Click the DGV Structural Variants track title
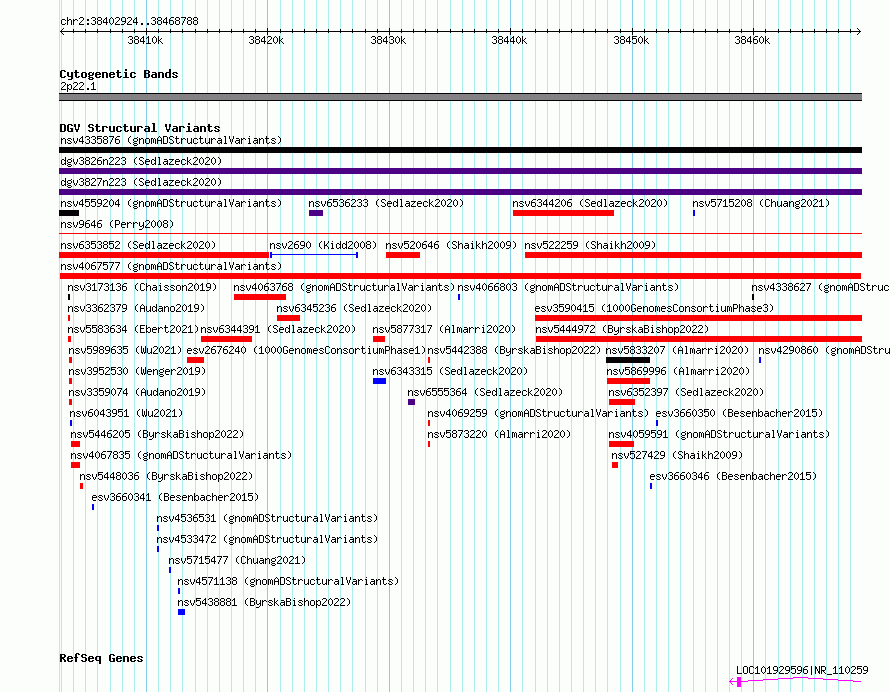890x692 pixels. coord(140,128)
